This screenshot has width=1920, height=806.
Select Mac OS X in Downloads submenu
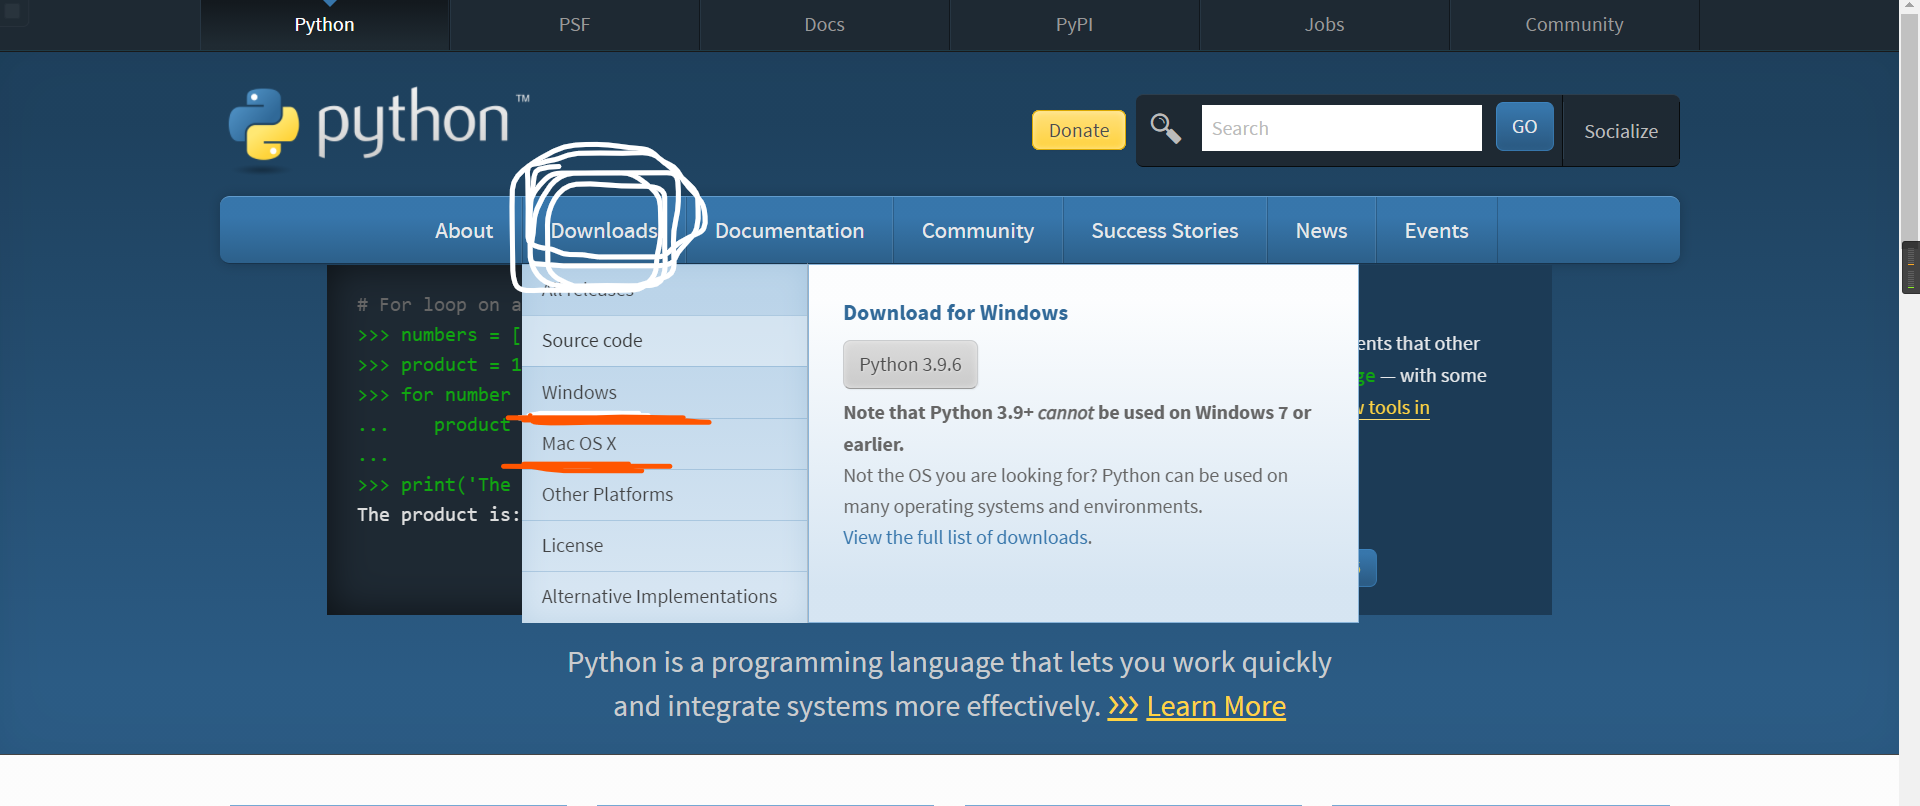point(664,443)
